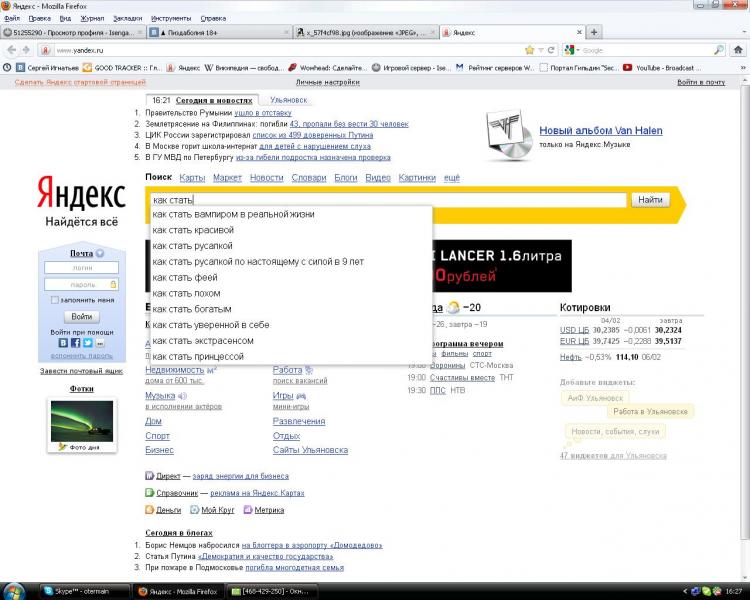Open the Карты link
Image resolution: width=750 pixels, height=600 pixels.
point(192,178)
